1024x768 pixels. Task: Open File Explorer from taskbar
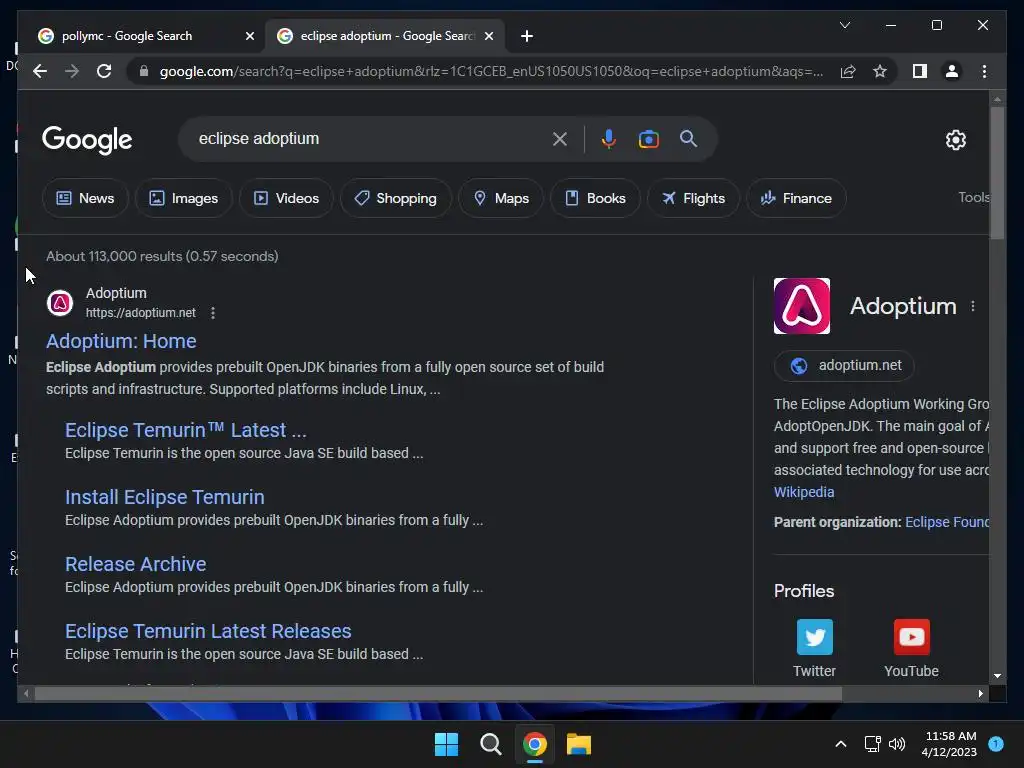coord(579,744)
